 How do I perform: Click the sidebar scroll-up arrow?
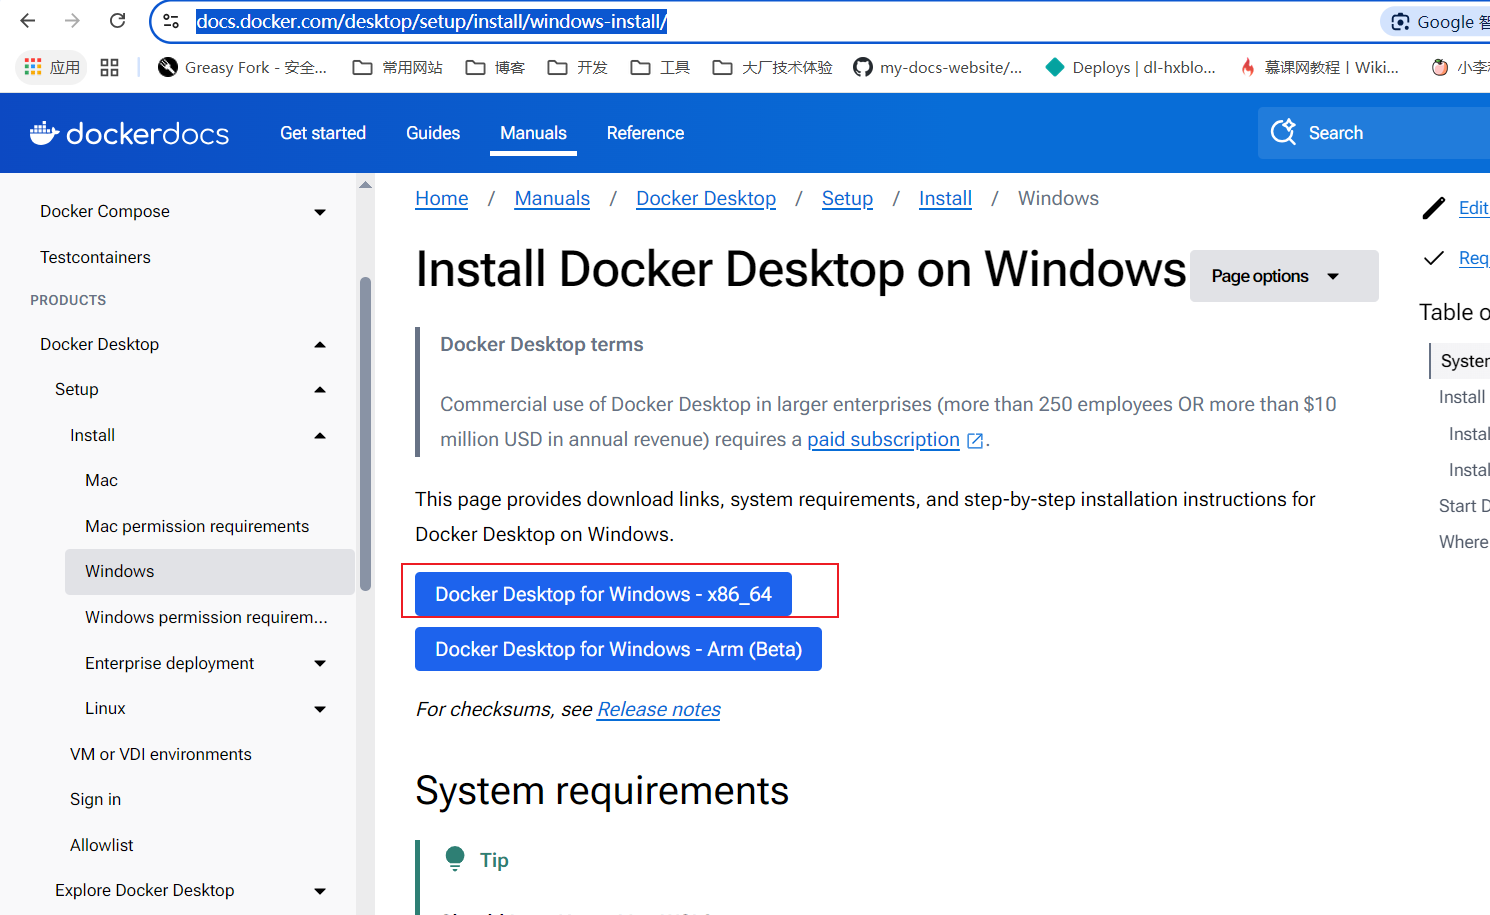point(365,185)
